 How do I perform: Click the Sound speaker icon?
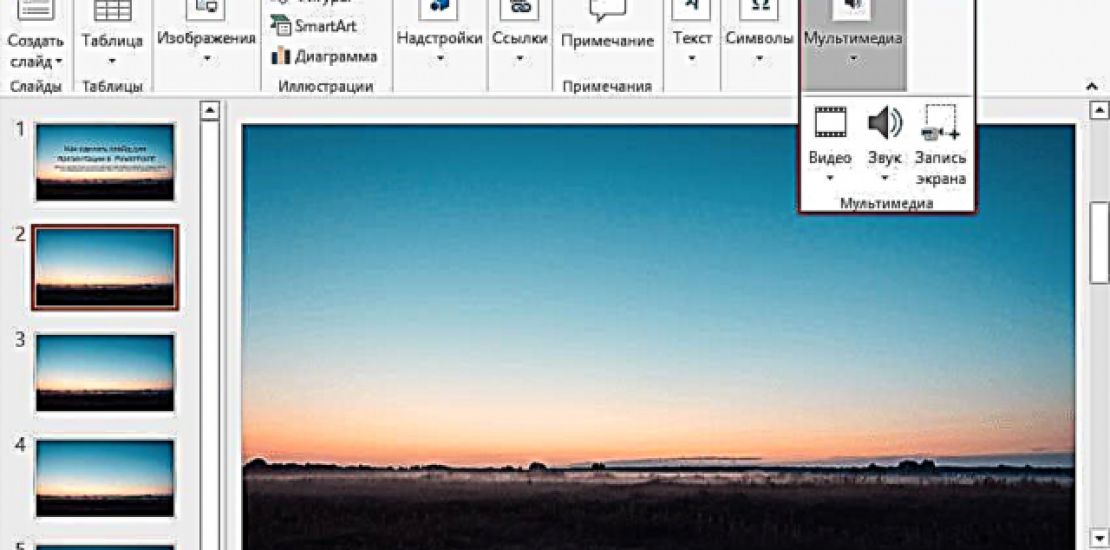(884, 122)
